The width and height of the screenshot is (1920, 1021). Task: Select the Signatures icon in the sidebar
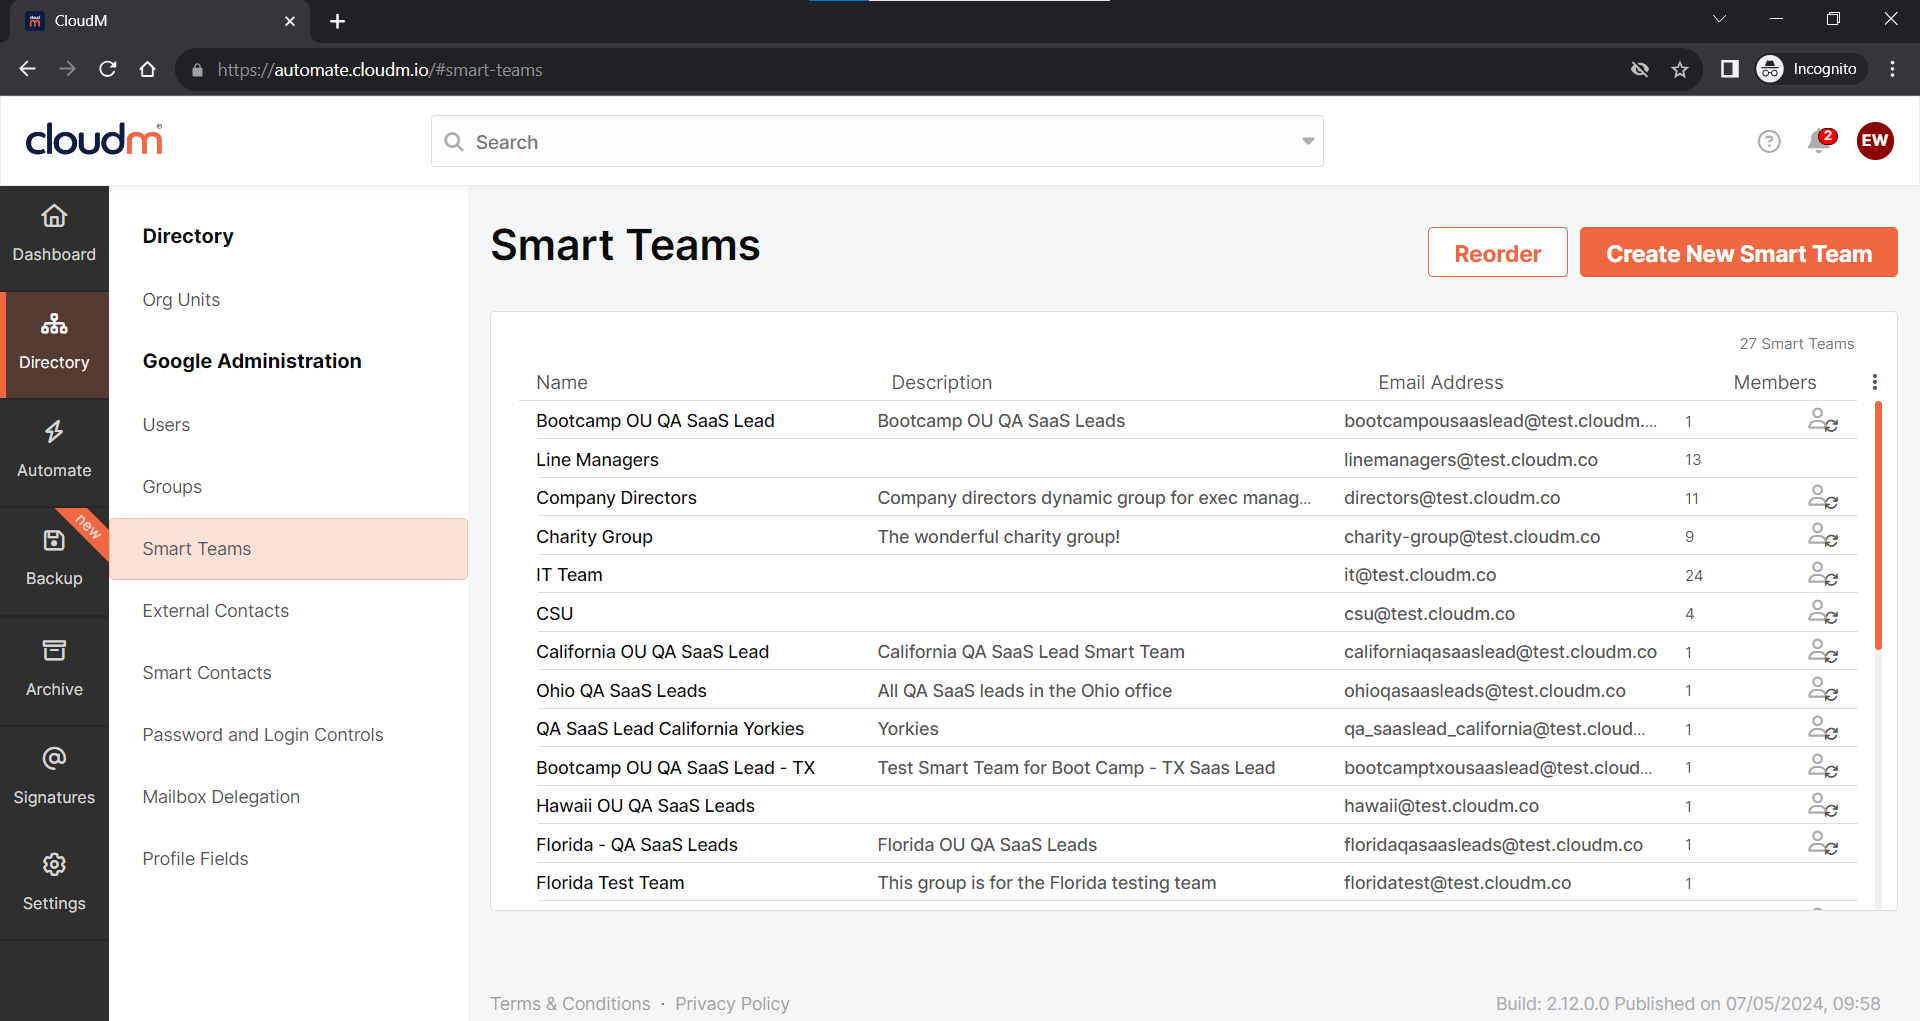[x=54, y=775]
